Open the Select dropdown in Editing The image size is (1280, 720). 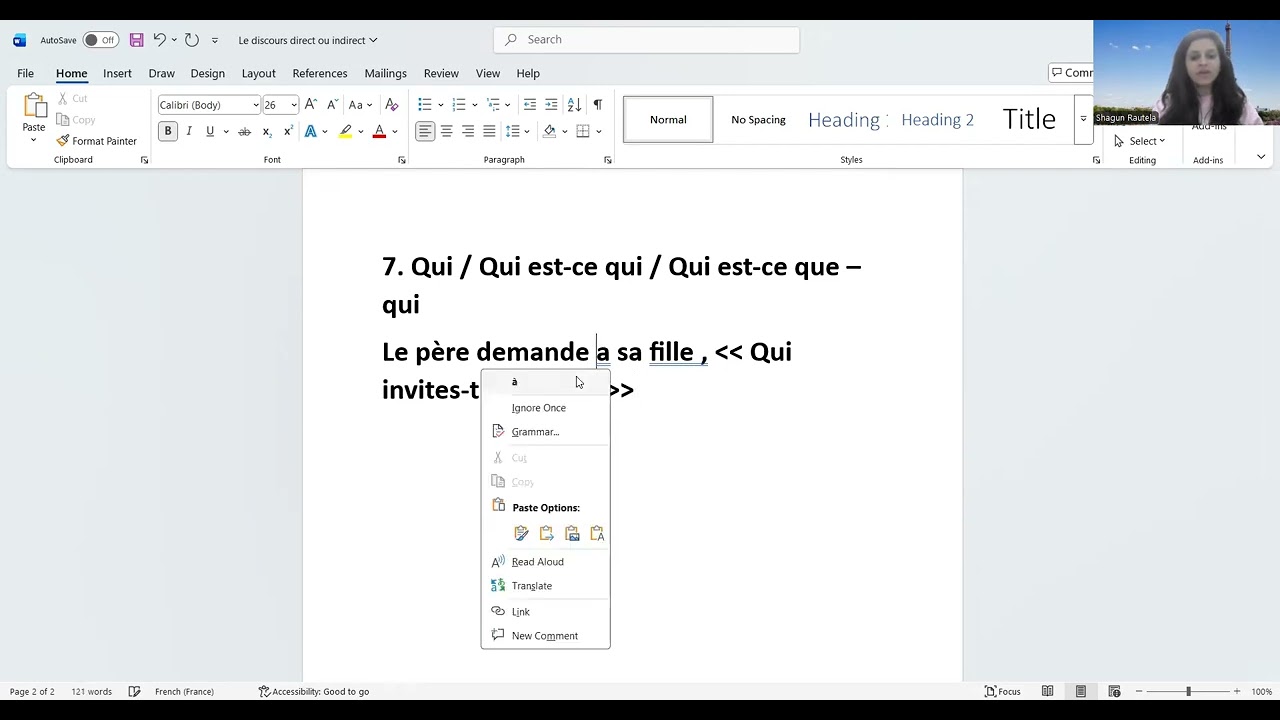point(1140,141)
